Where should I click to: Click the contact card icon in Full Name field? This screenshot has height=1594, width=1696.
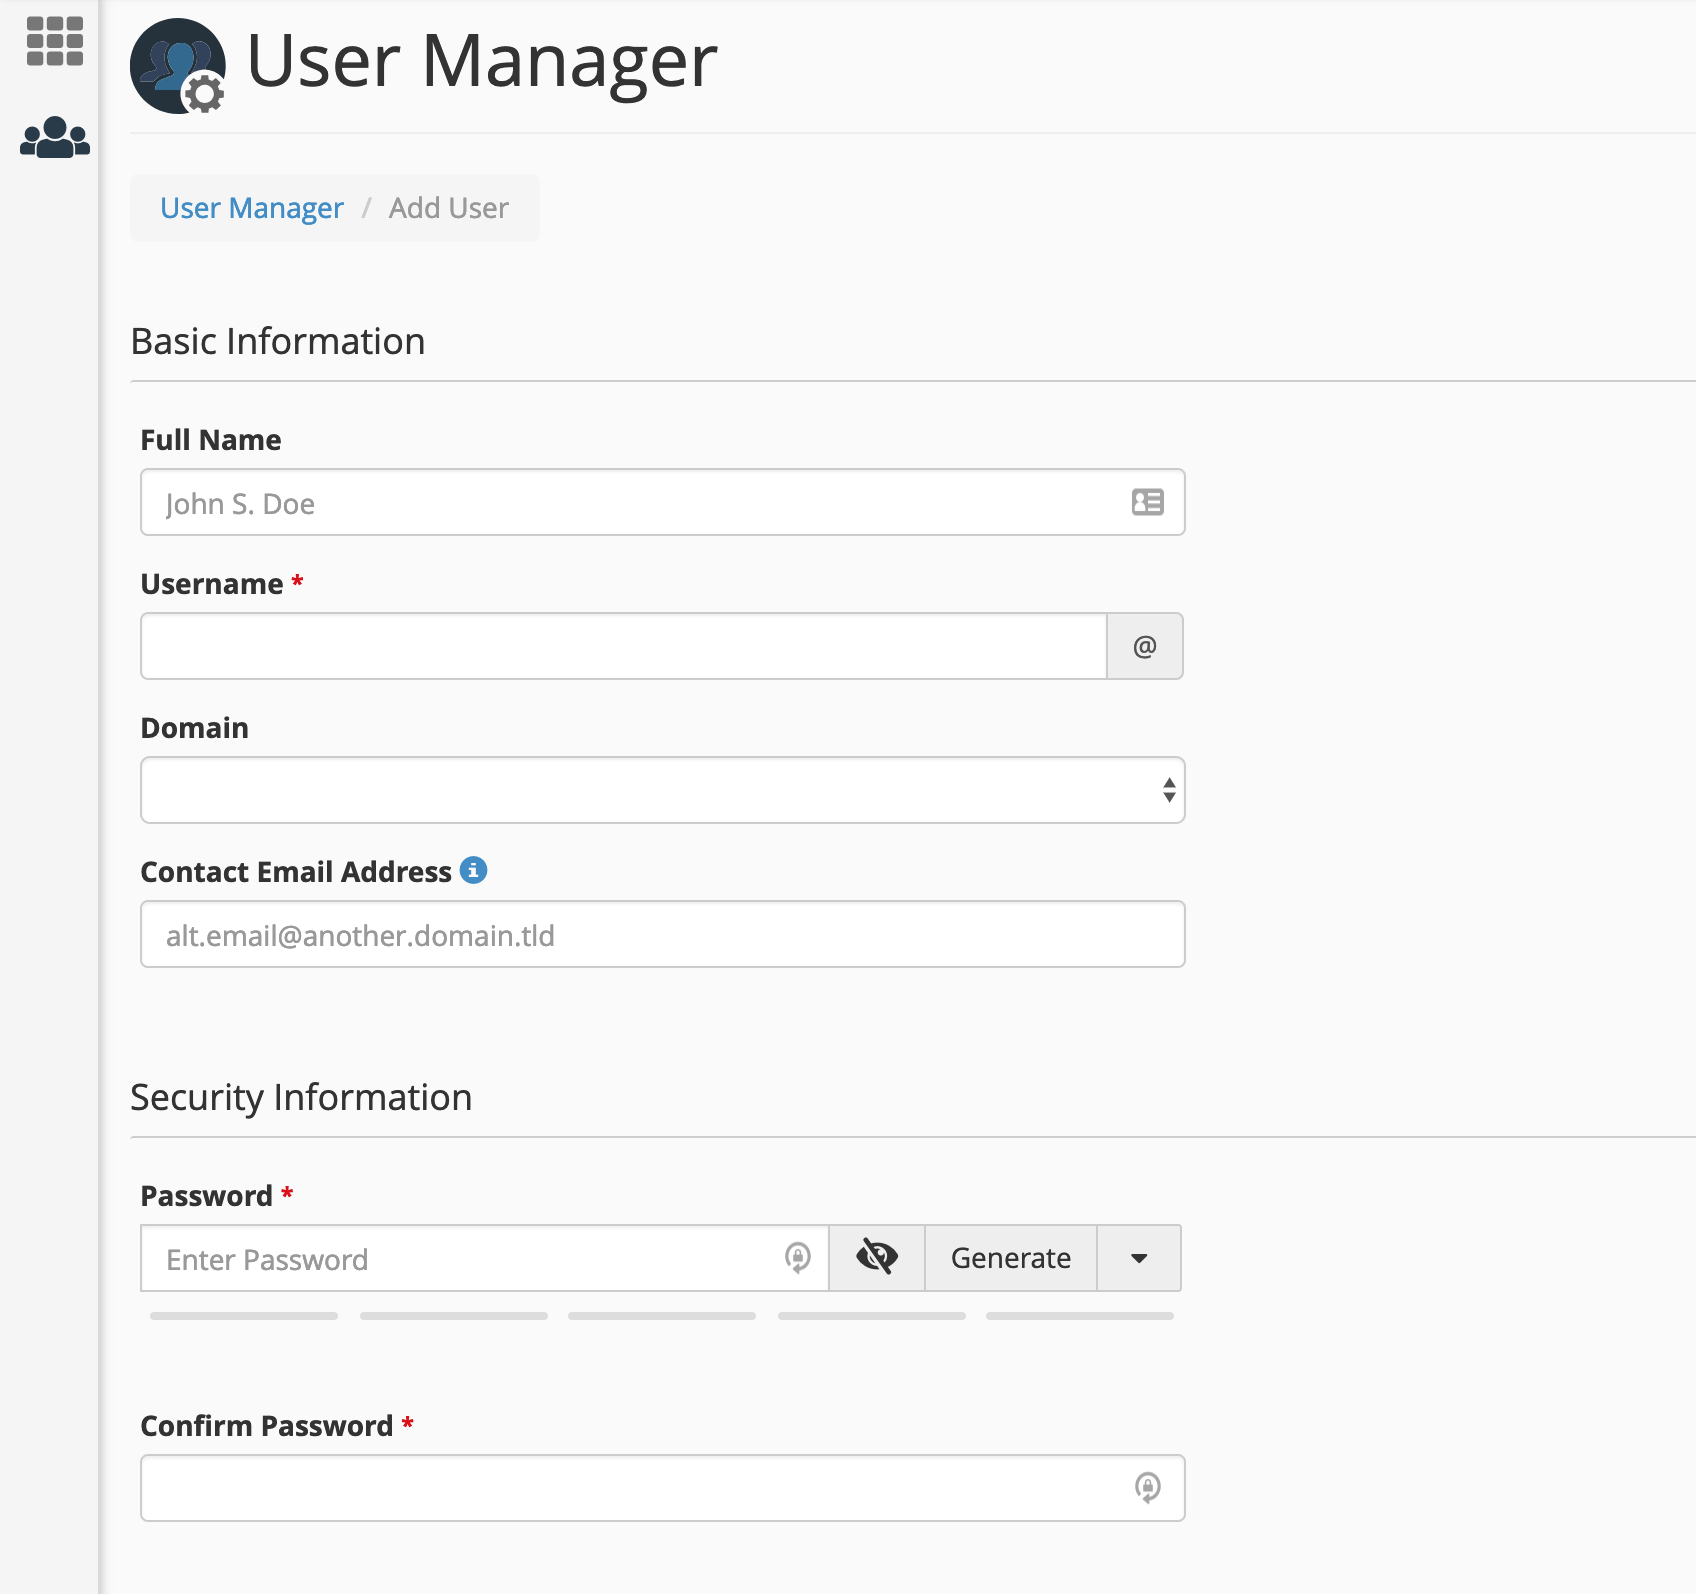[x=1146, y=502]
